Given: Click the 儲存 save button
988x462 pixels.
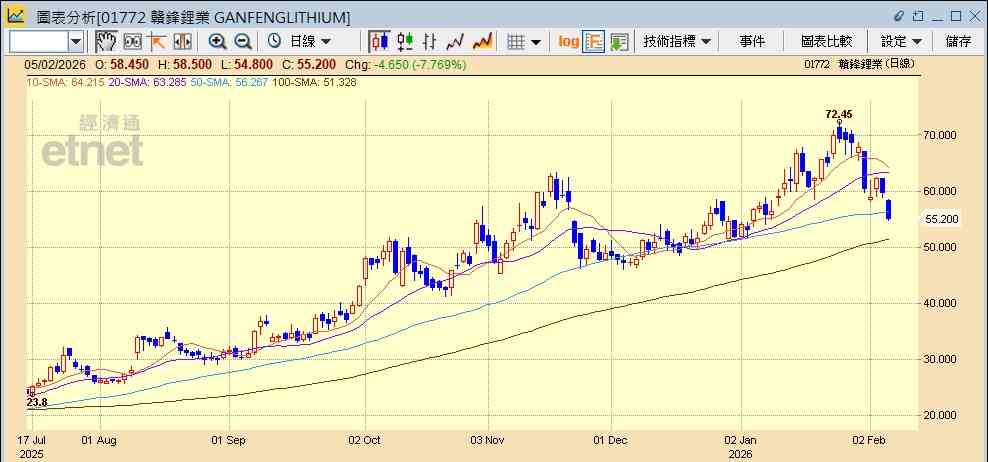Looking at the screenshot, I should coord(958,42).
